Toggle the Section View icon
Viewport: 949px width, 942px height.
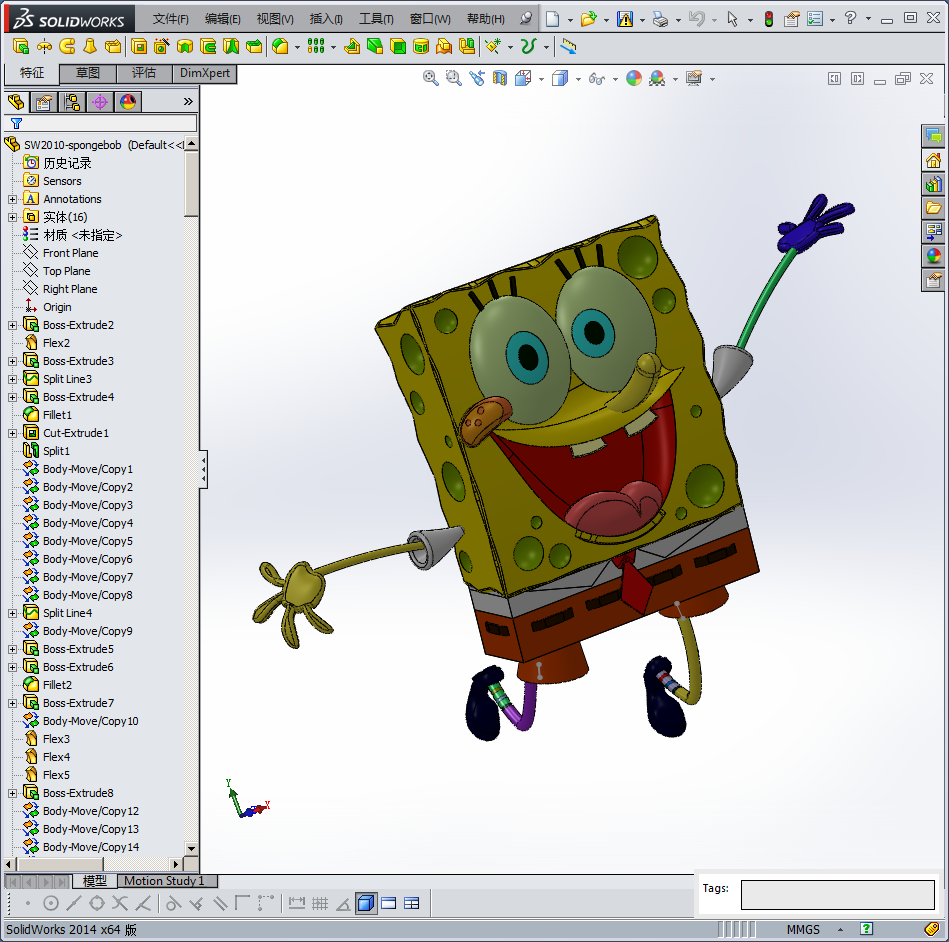[x=500, y=78]
